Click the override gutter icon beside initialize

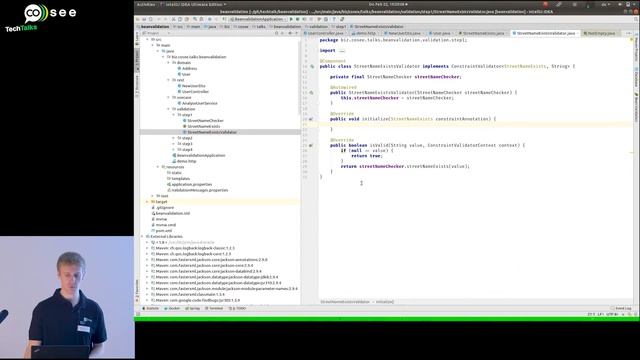coord(311,119)
